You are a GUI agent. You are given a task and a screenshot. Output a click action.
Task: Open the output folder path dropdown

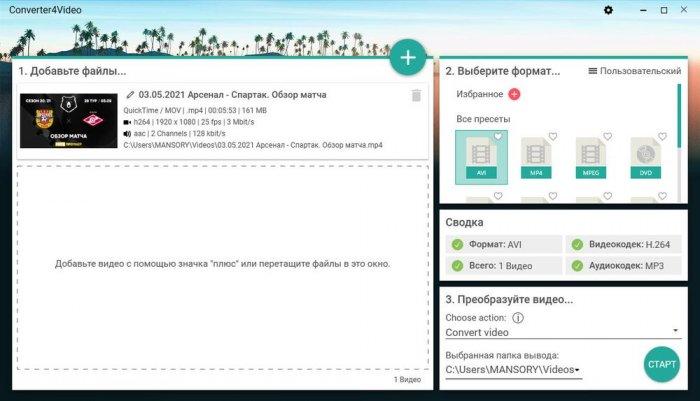514,370
